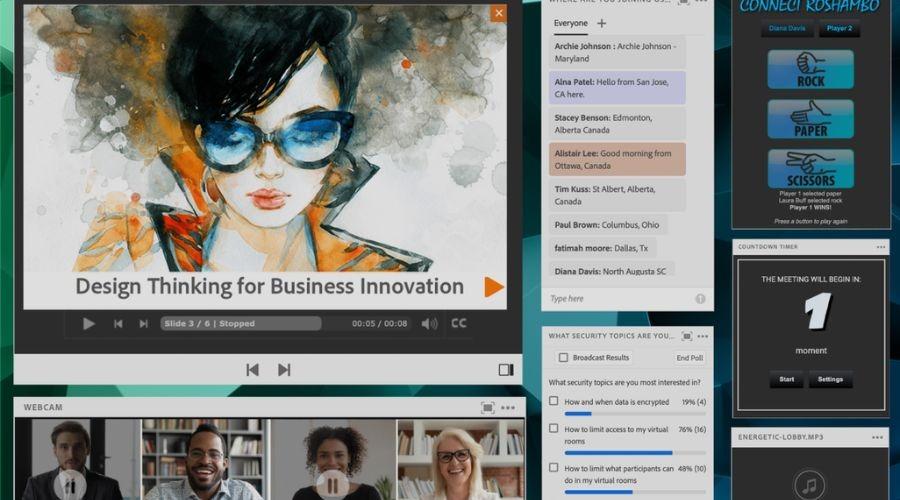This screenshot has height=500, width=900.
Task: Click the share pod previous arrow button
Action: click(253, 370)
